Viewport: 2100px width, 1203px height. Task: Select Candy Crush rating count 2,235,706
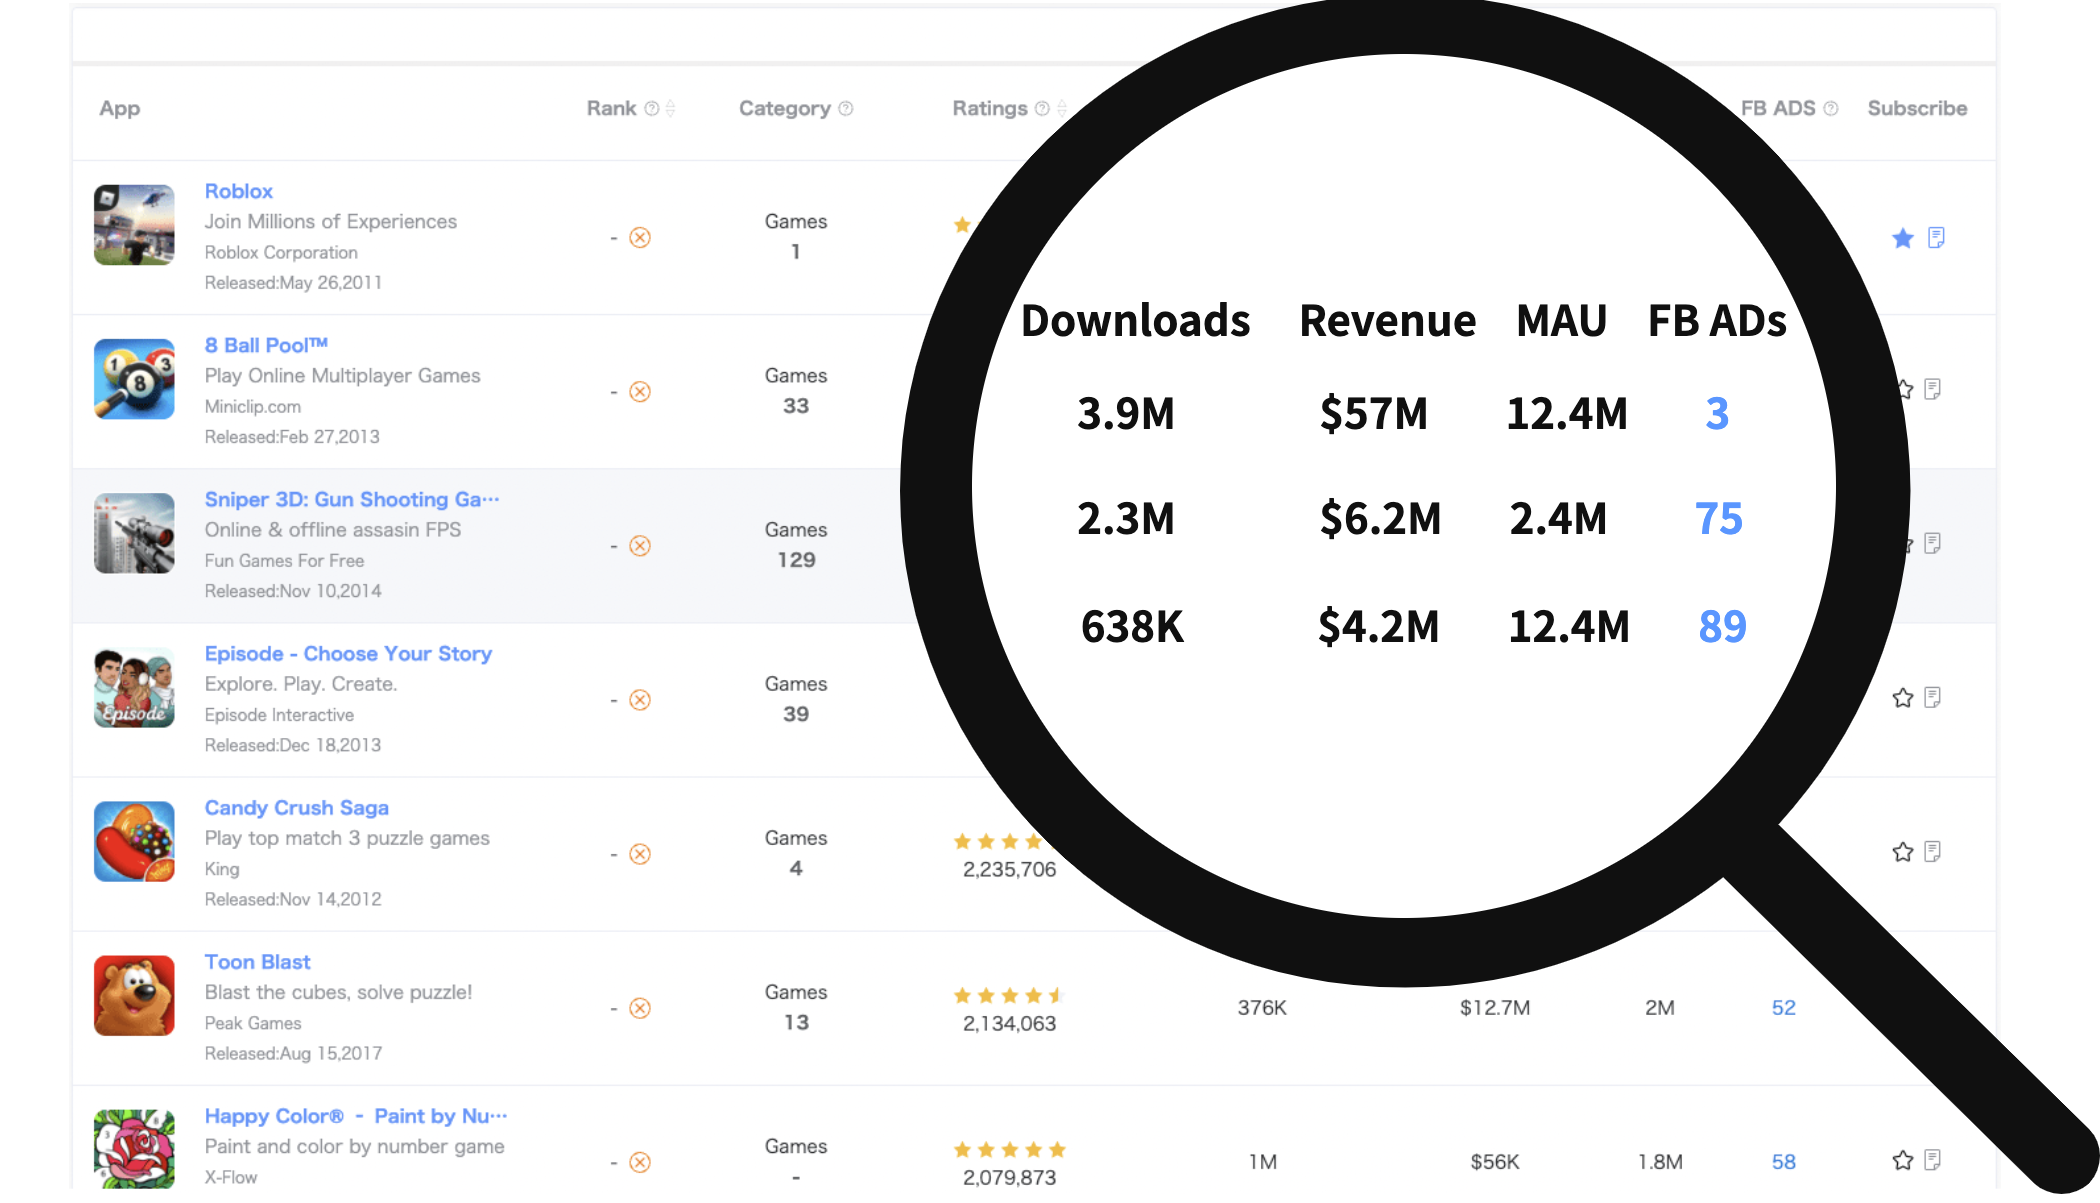[x=1009, y=869]
